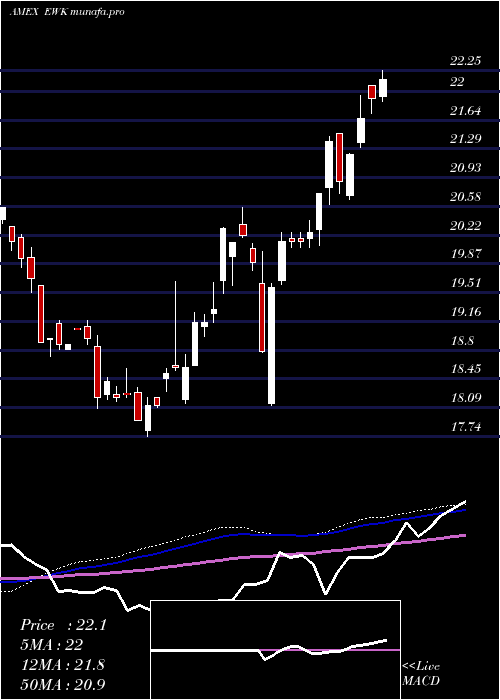The width and height of the screenshot is (500, 700).
Task: Click the 20.22 price axis label
Action: 466,226
